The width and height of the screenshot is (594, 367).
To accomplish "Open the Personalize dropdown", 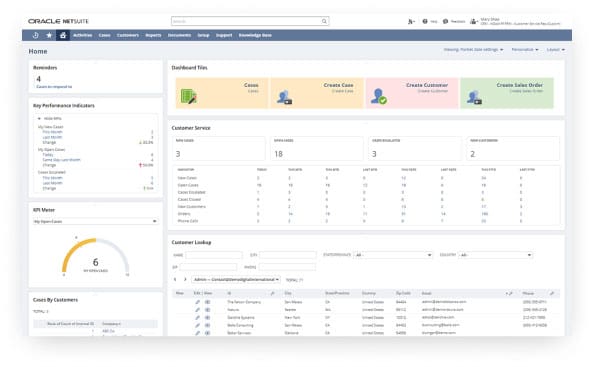I will pyautogui.click(x=525, y=50).
